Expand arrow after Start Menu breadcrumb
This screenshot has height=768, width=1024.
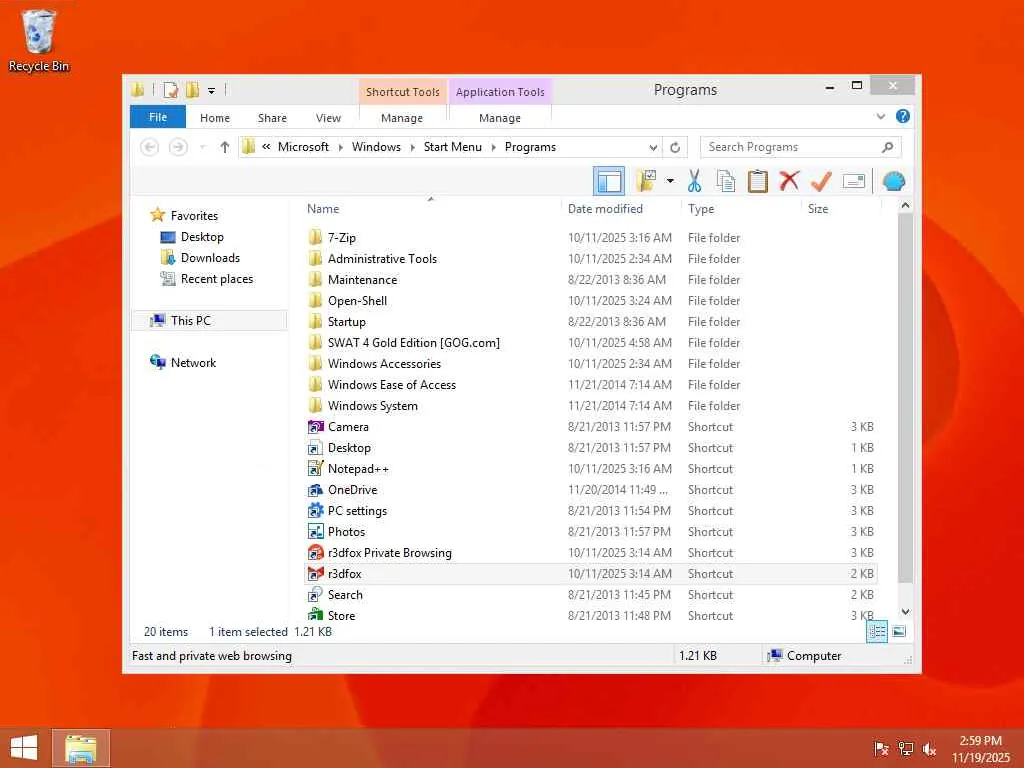click(493, 148)
